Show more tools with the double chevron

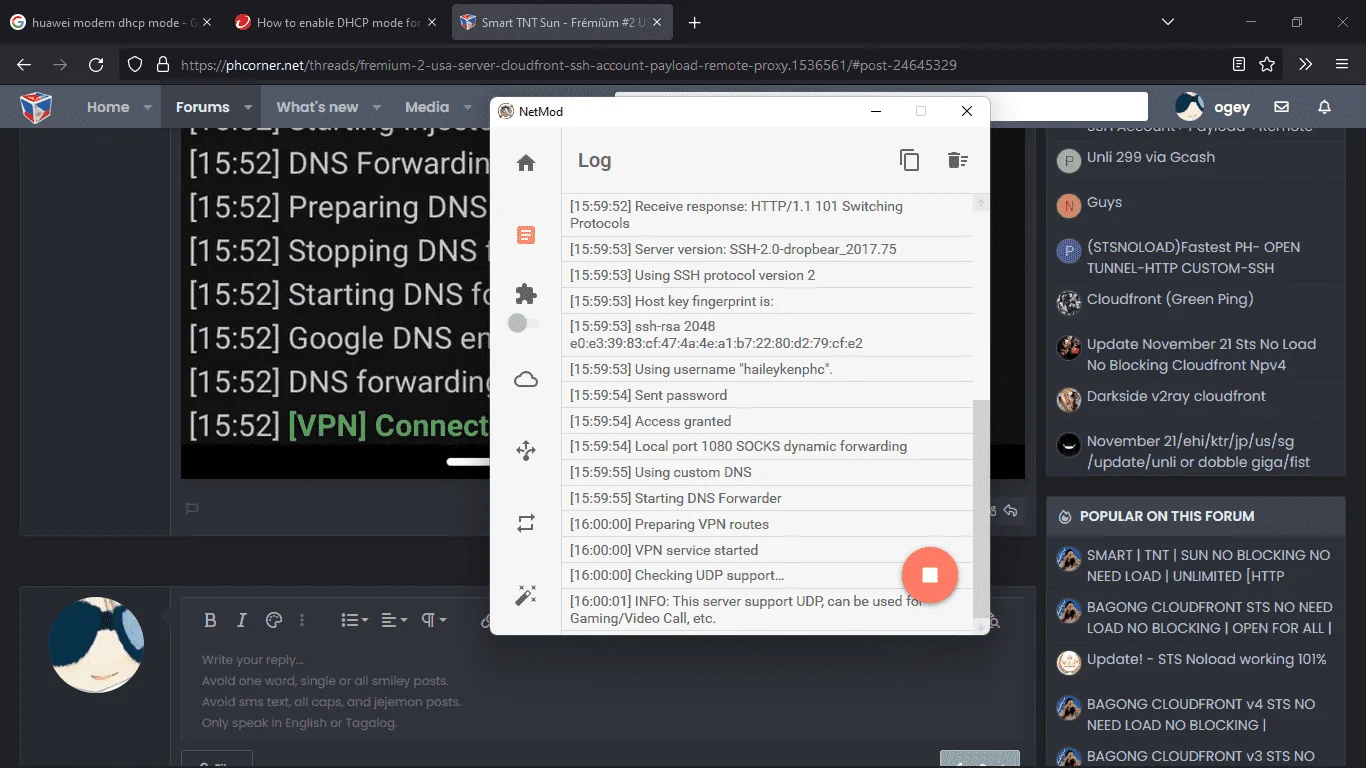coord(1305,64)
